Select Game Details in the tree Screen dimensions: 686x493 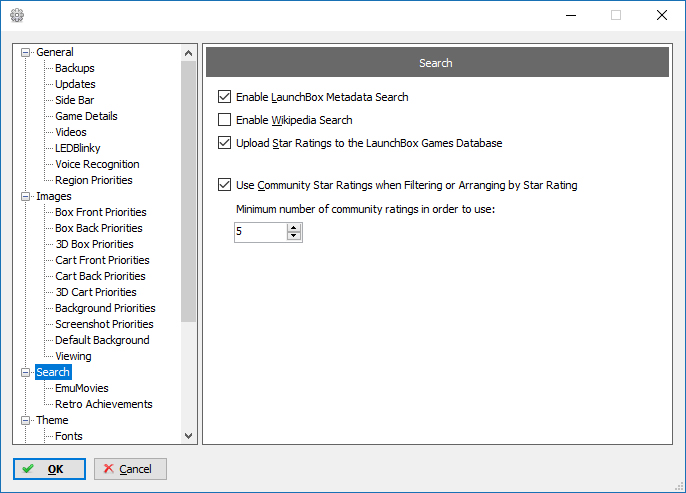click(86, 116)
